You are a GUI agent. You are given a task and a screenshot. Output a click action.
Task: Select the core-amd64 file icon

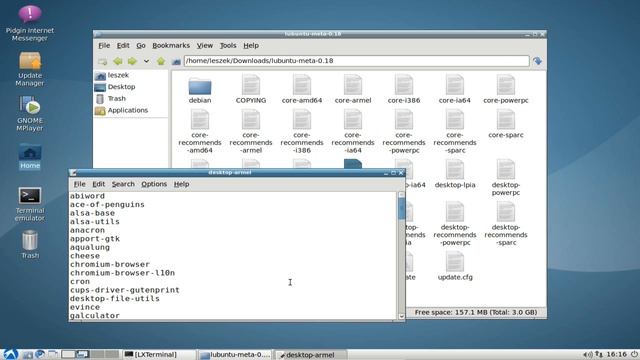(302, 85)
